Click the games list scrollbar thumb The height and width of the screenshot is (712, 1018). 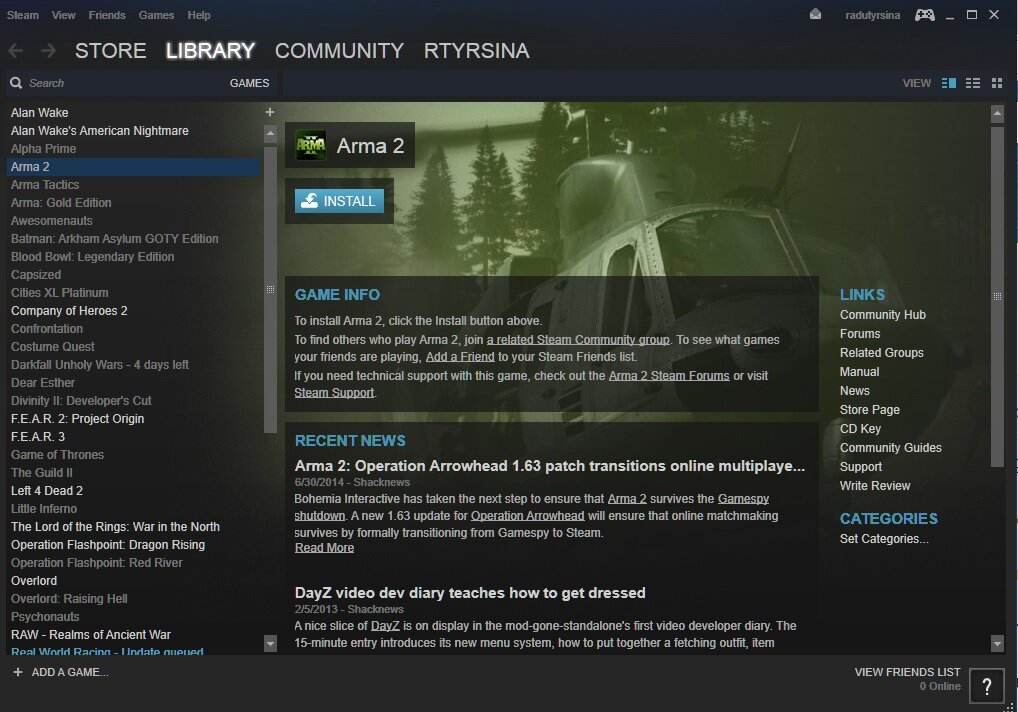pos(271,289)
